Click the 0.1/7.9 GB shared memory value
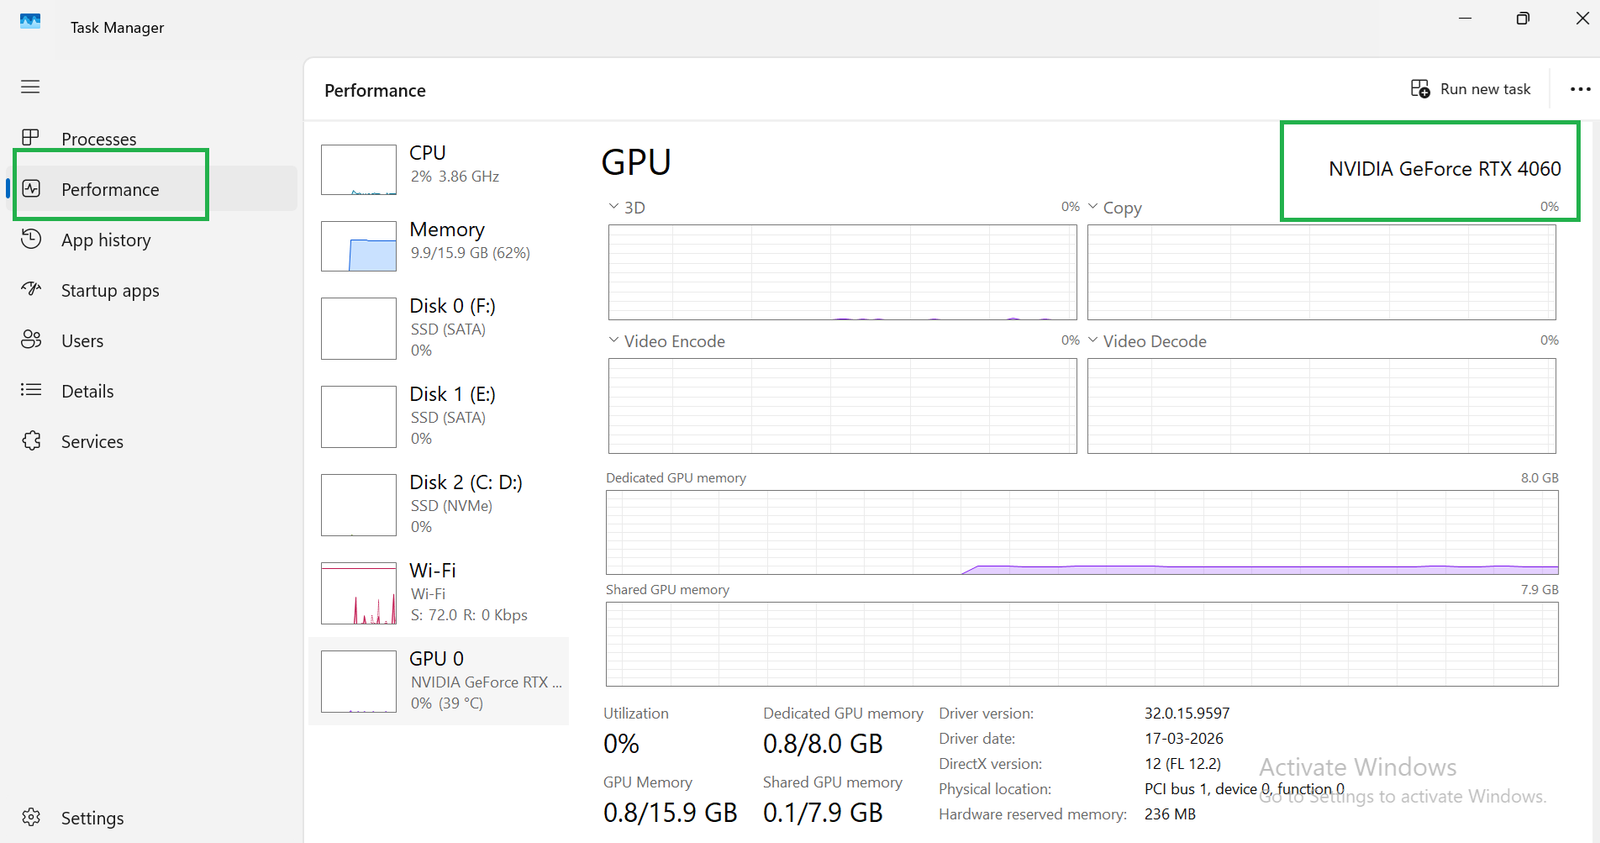Screen dimensions: 1600x843 [x=823, y=813]
